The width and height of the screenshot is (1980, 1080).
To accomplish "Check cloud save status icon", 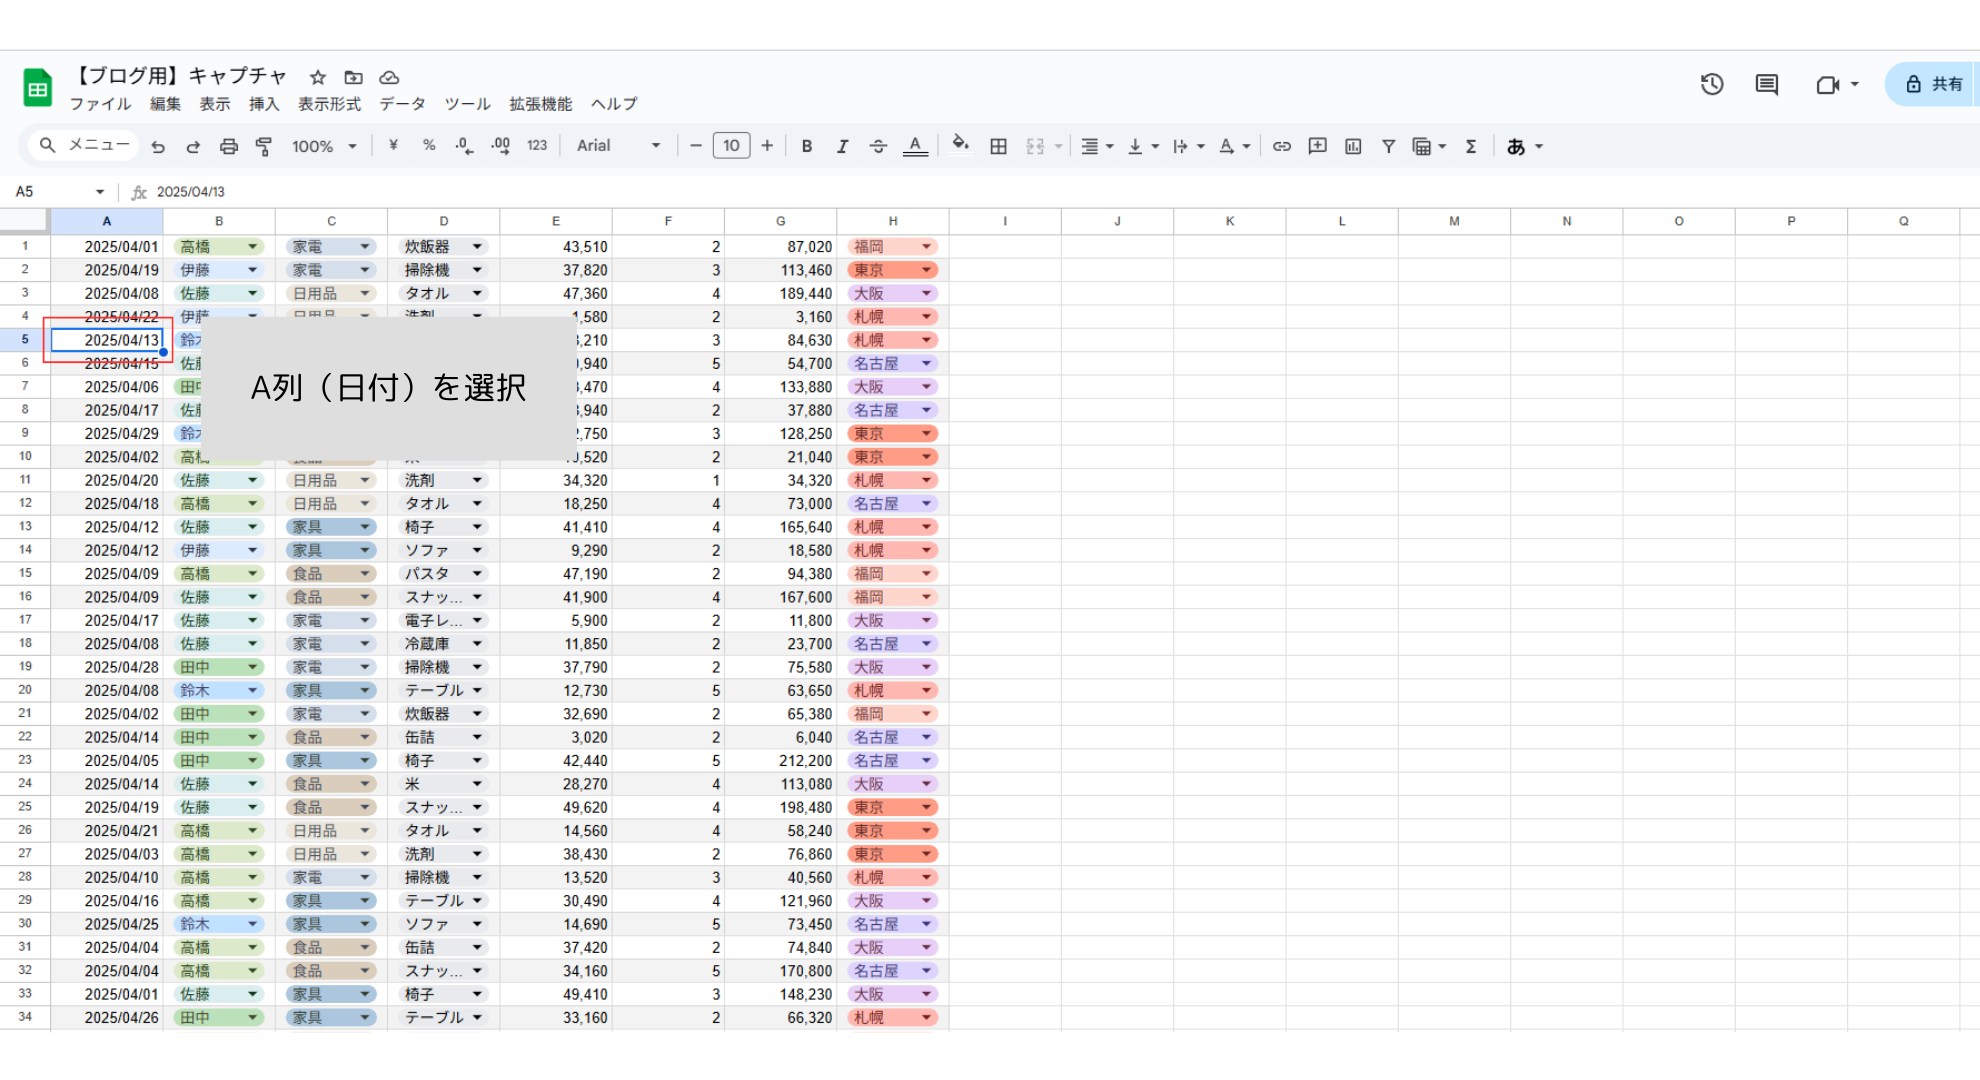I will (389, 77).
